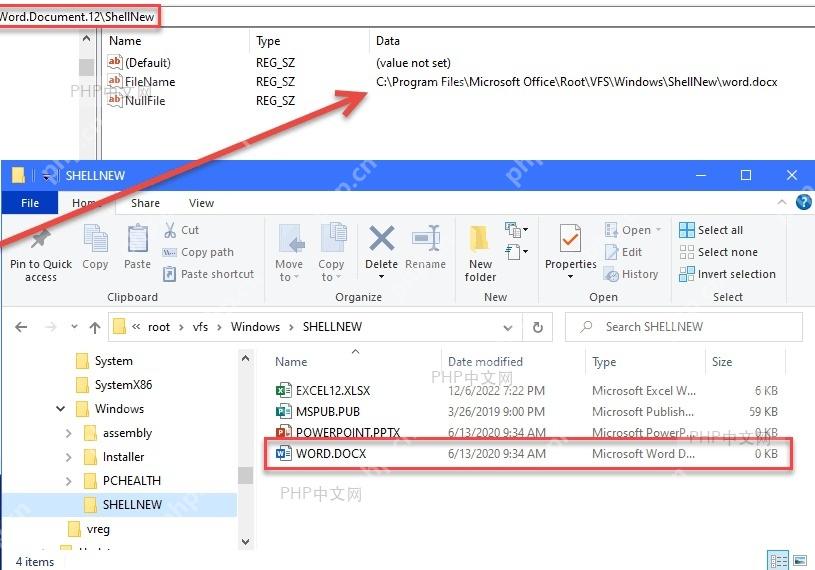The height and width of the screenshot is (570, 815).
Task: Click the Copy icon in Clipboard group
Action: click(96, 240)
